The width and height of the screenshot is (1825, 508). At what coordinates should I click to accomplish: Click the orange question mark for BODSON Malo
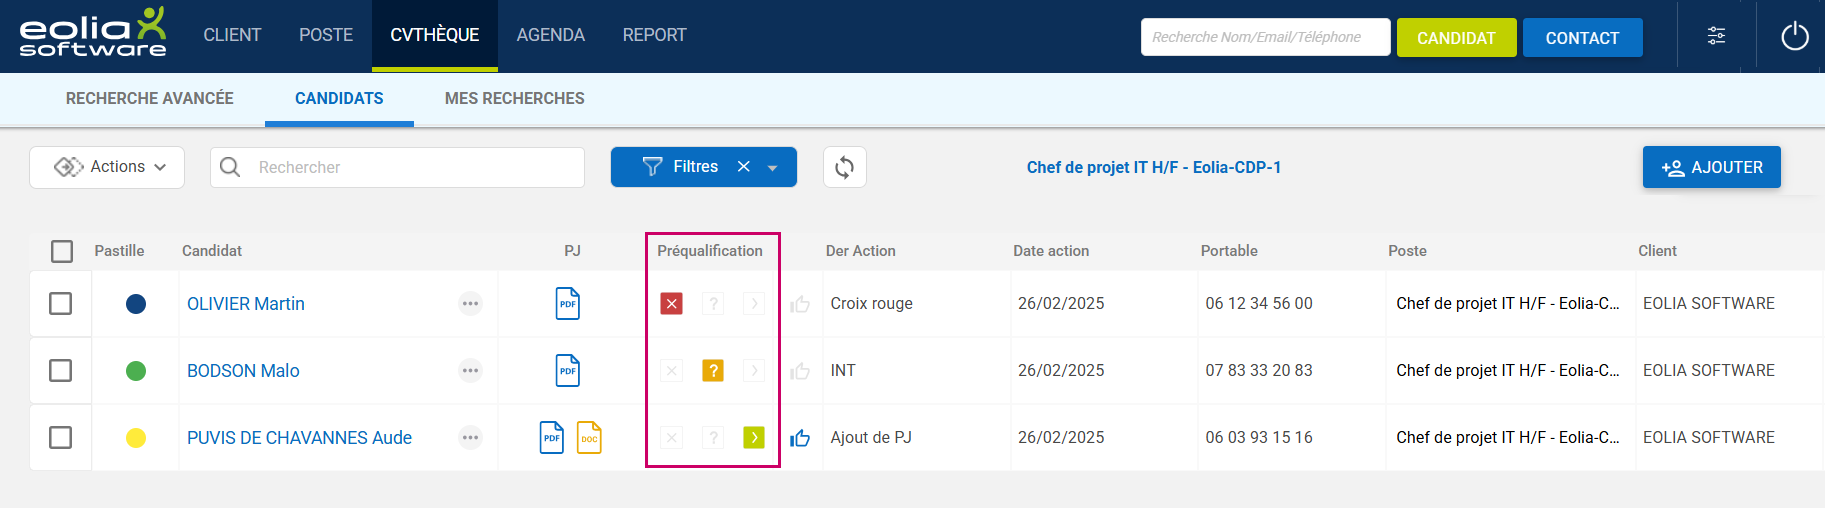point(712,371)
